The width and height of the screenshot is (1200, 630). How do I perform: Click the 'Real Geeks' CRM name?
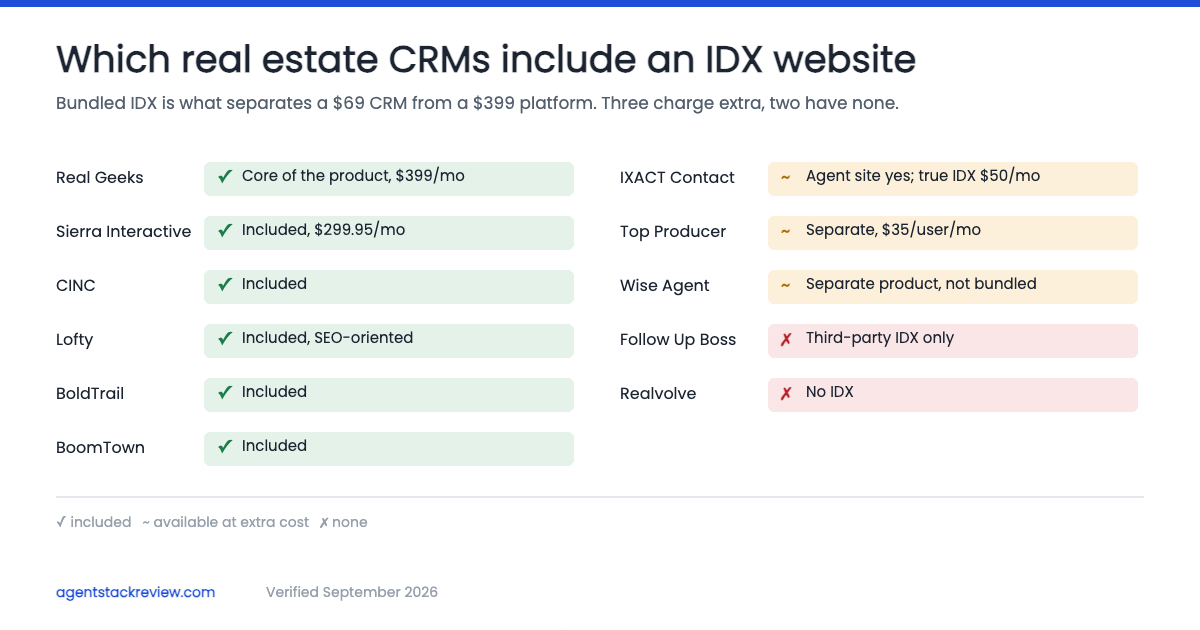click(100, 178)
